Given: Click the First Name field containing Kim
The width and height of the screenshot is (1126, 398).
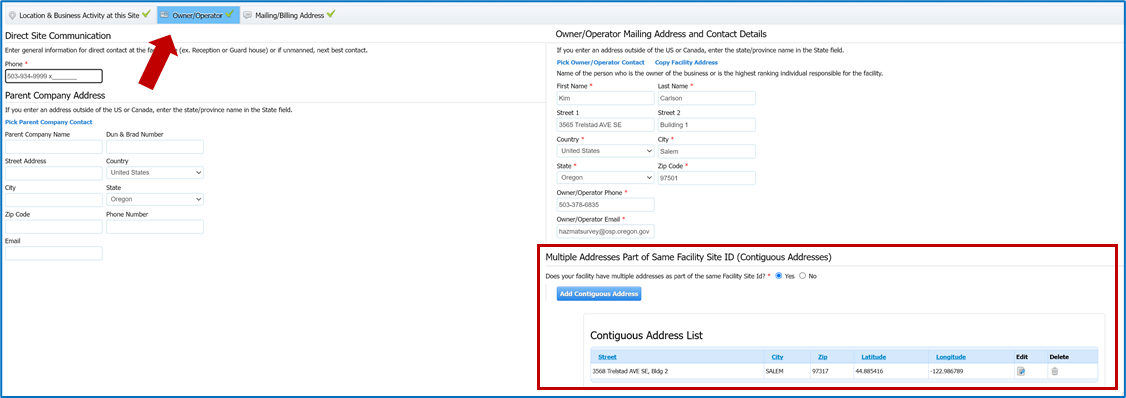Looking at the screenshot, I should click(x=605, y=98).
